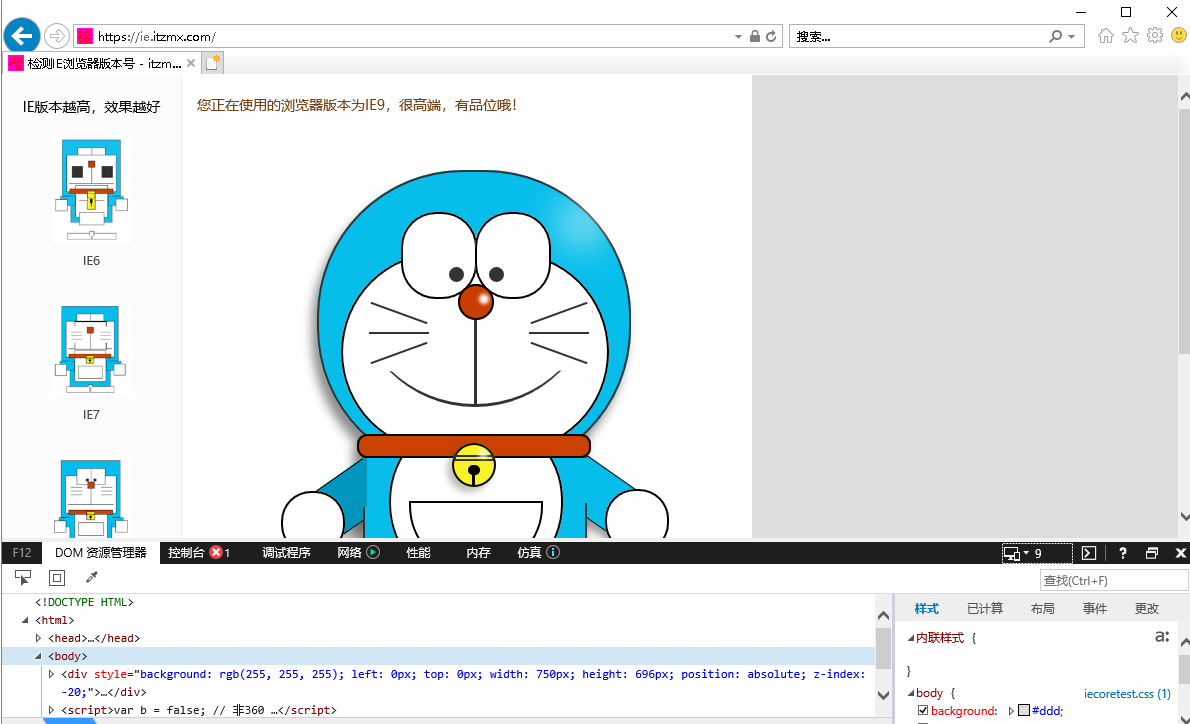Collapse the body node in DOM tree
Viewport: 1190px width, 724px height.
(x=38, y=656)
